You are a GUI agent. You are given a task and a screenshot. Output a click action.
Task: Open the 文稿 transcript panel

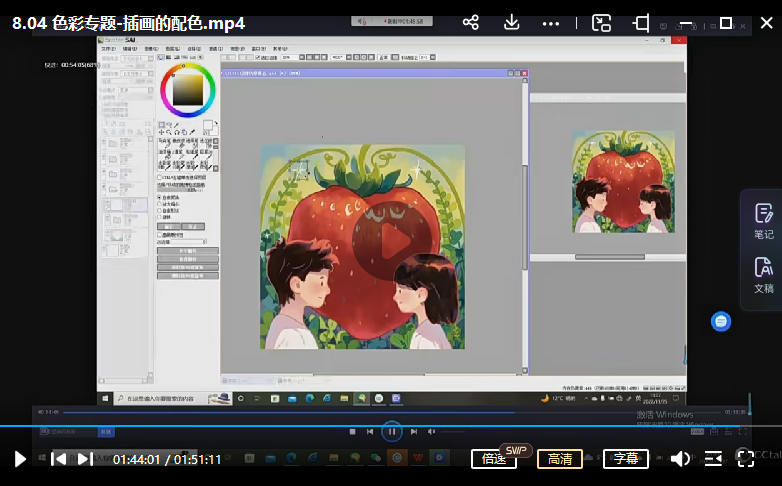(763, 274)
